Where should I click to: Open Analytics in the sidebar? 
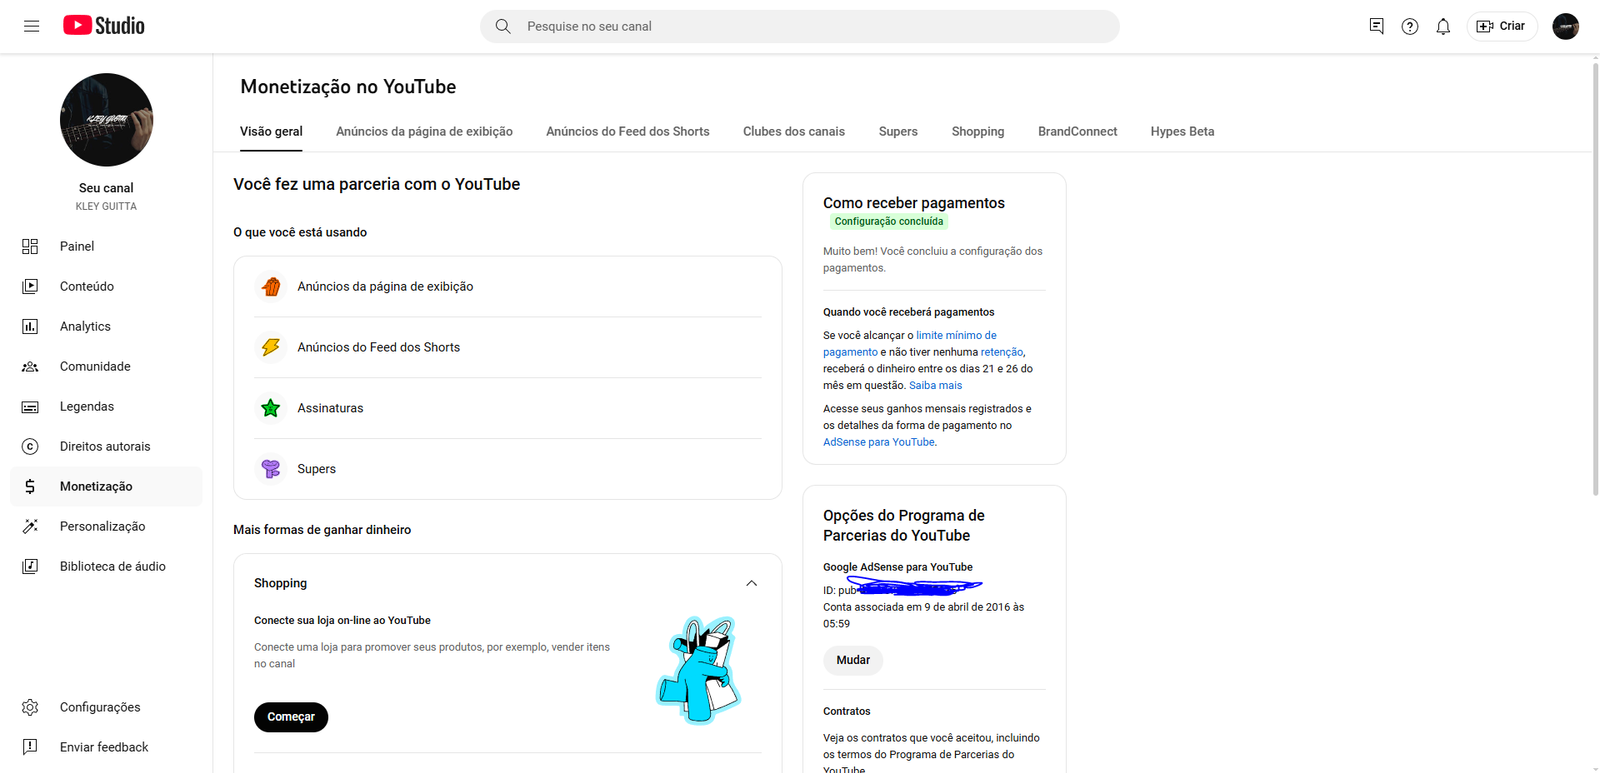click(x=106, y=326)
